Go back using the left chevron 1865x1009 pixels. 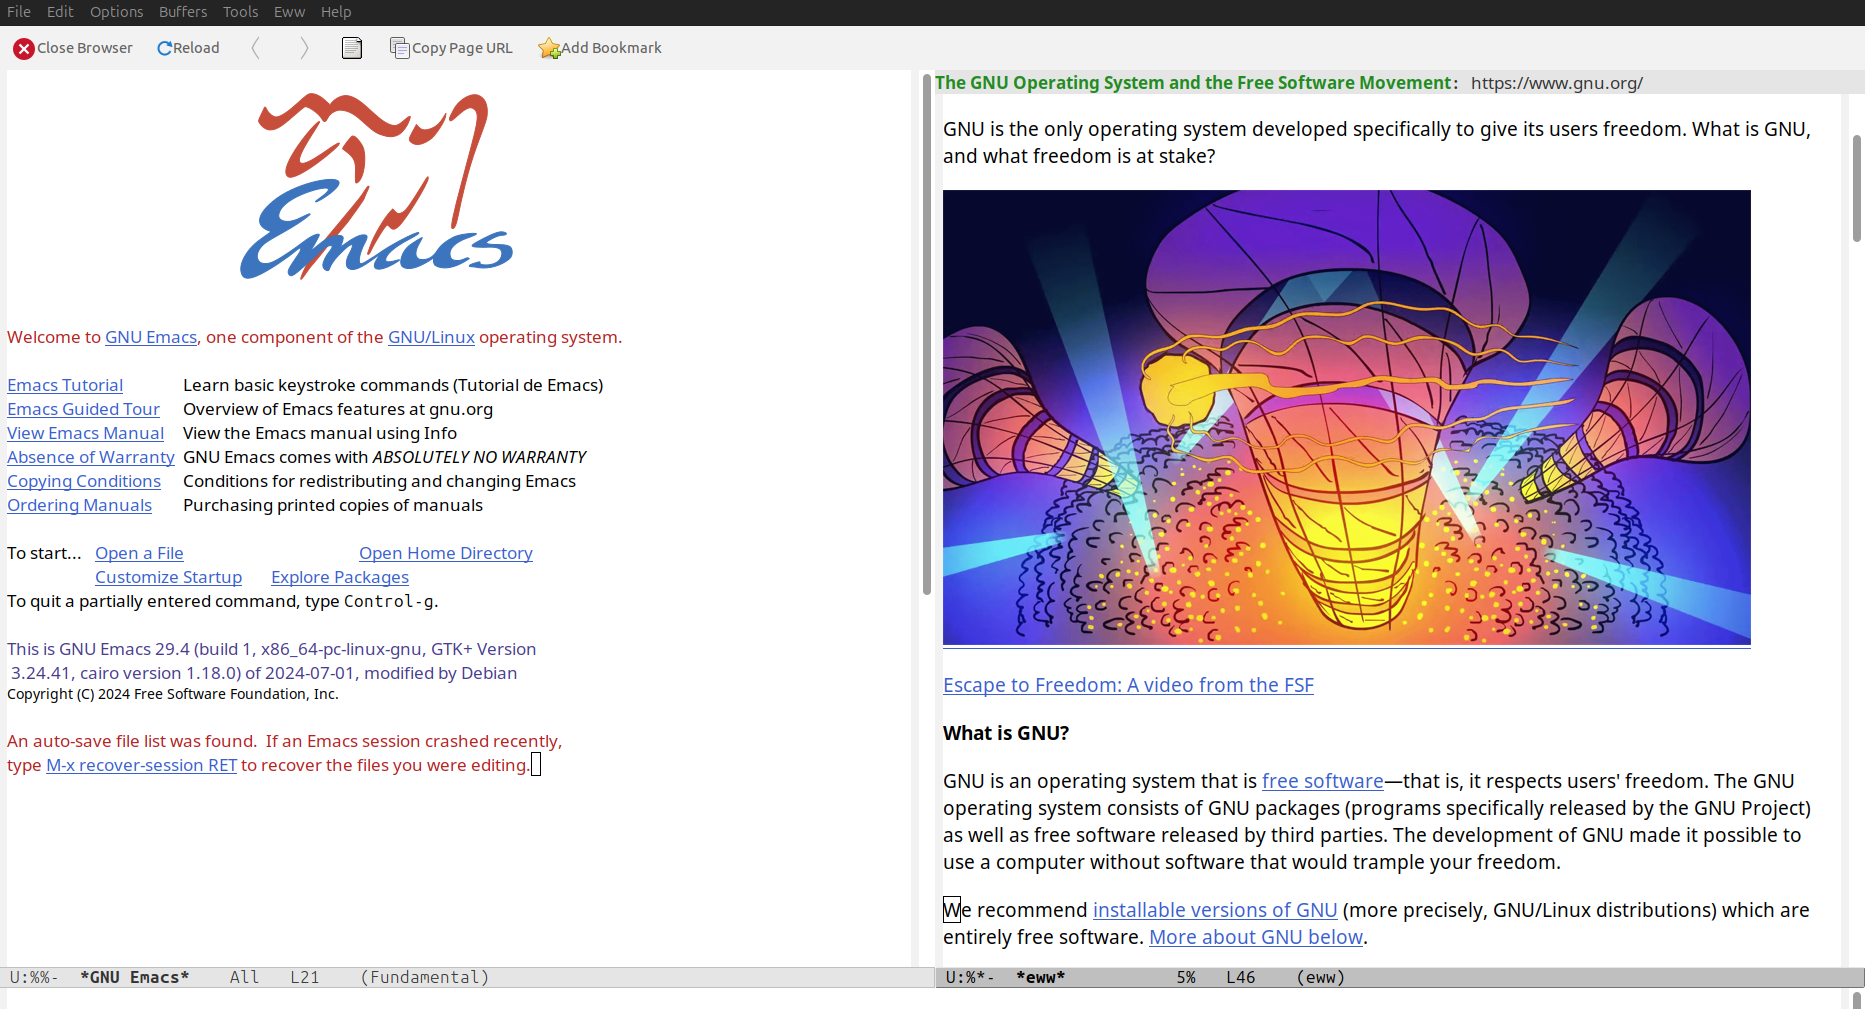256,48
